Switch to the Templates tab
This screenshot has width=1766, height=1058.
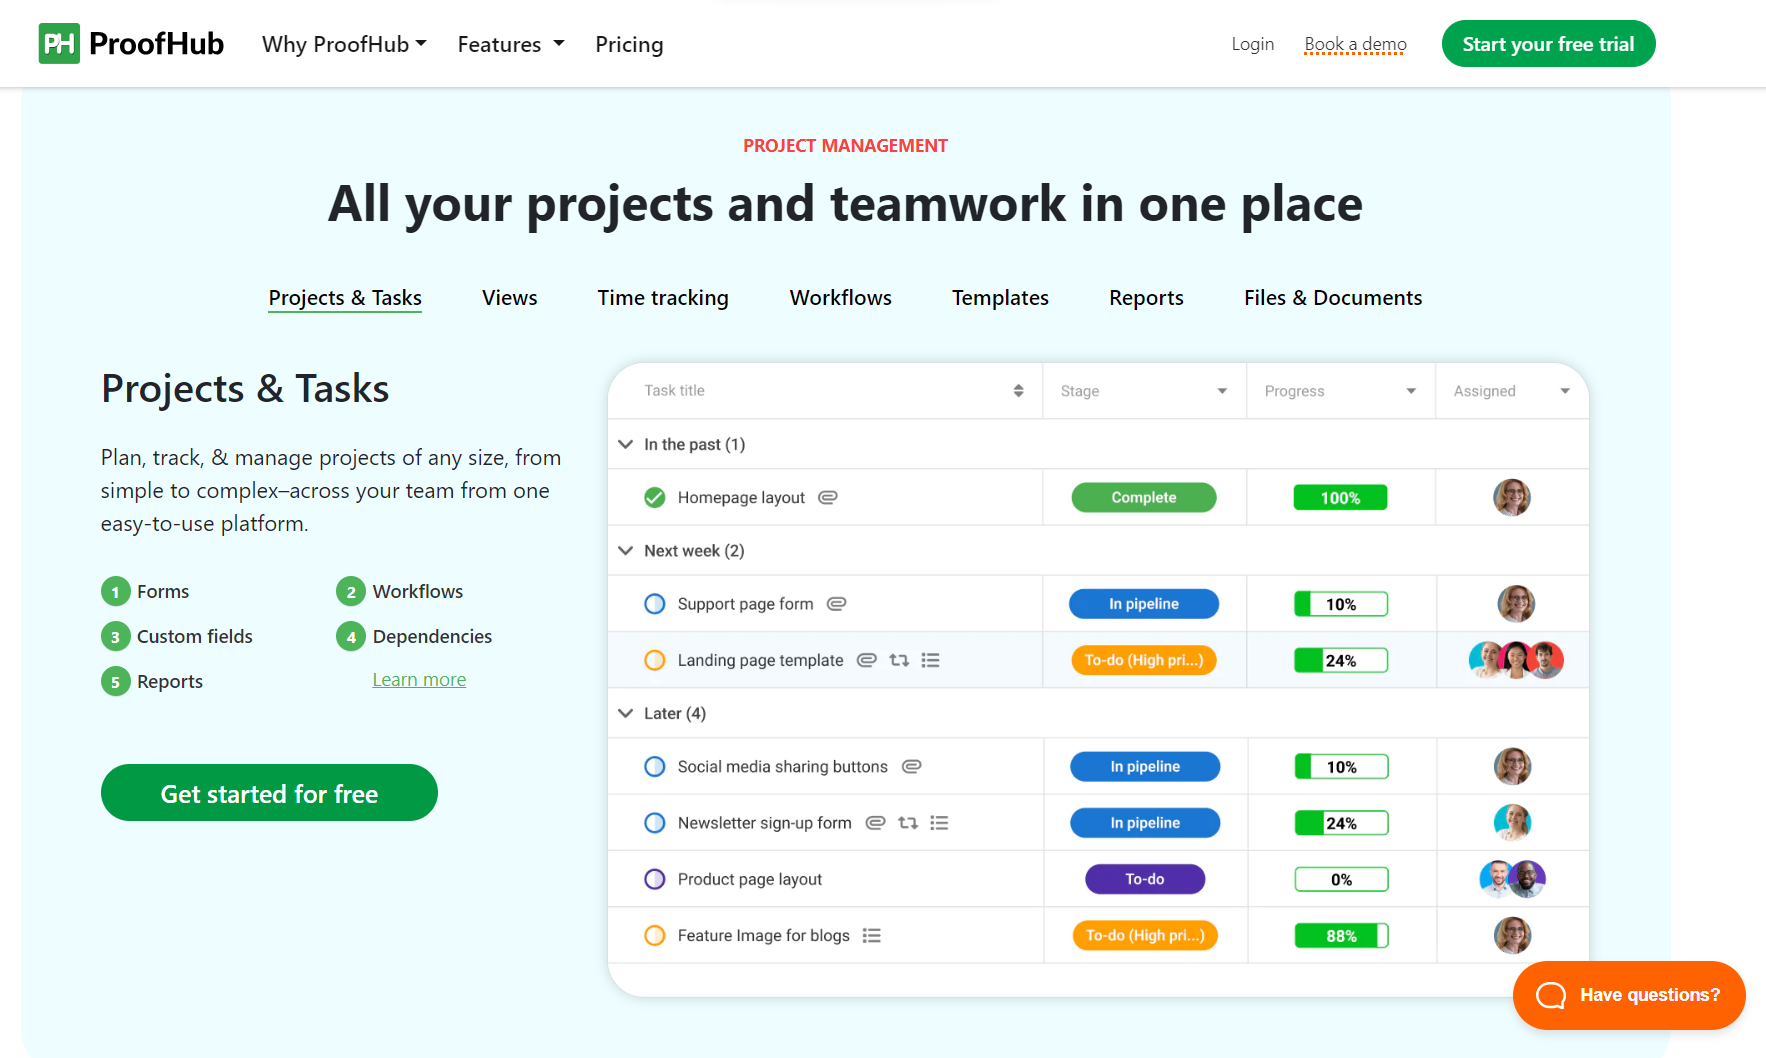point(1000,298)
